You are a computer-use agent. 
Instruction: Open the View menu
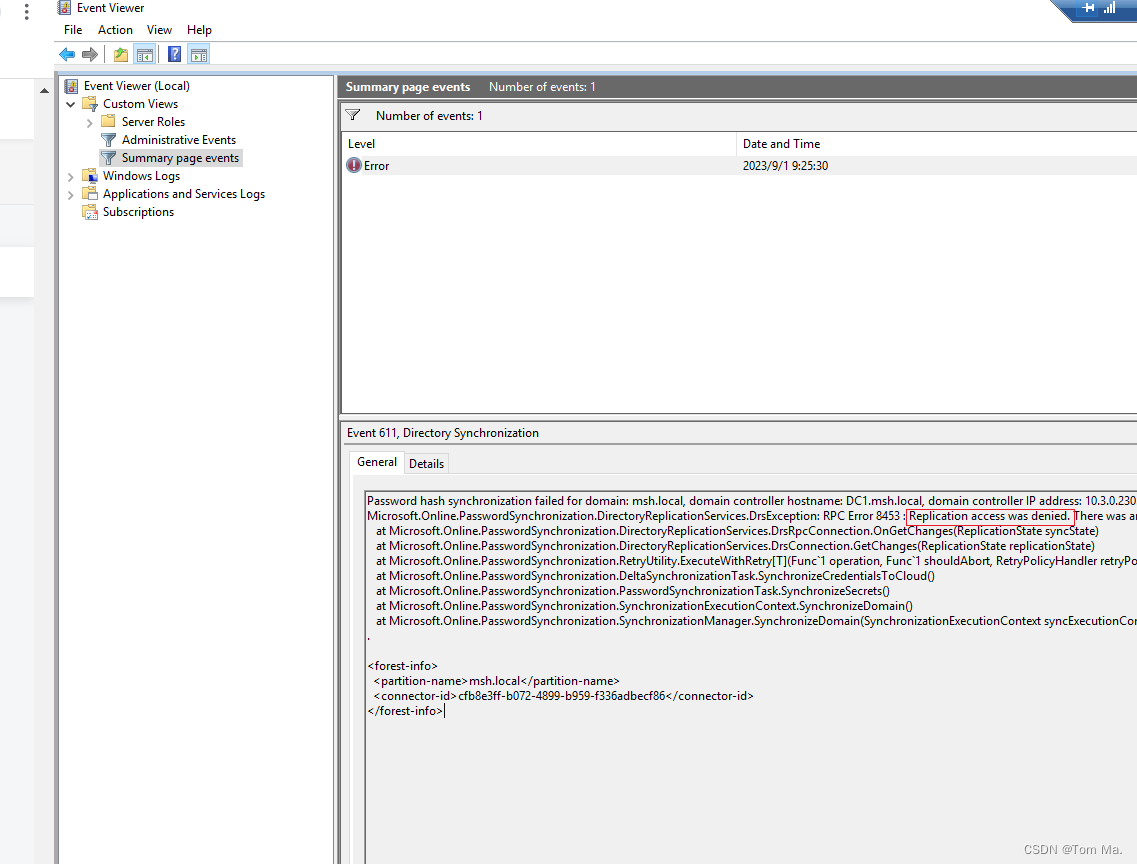160,30
